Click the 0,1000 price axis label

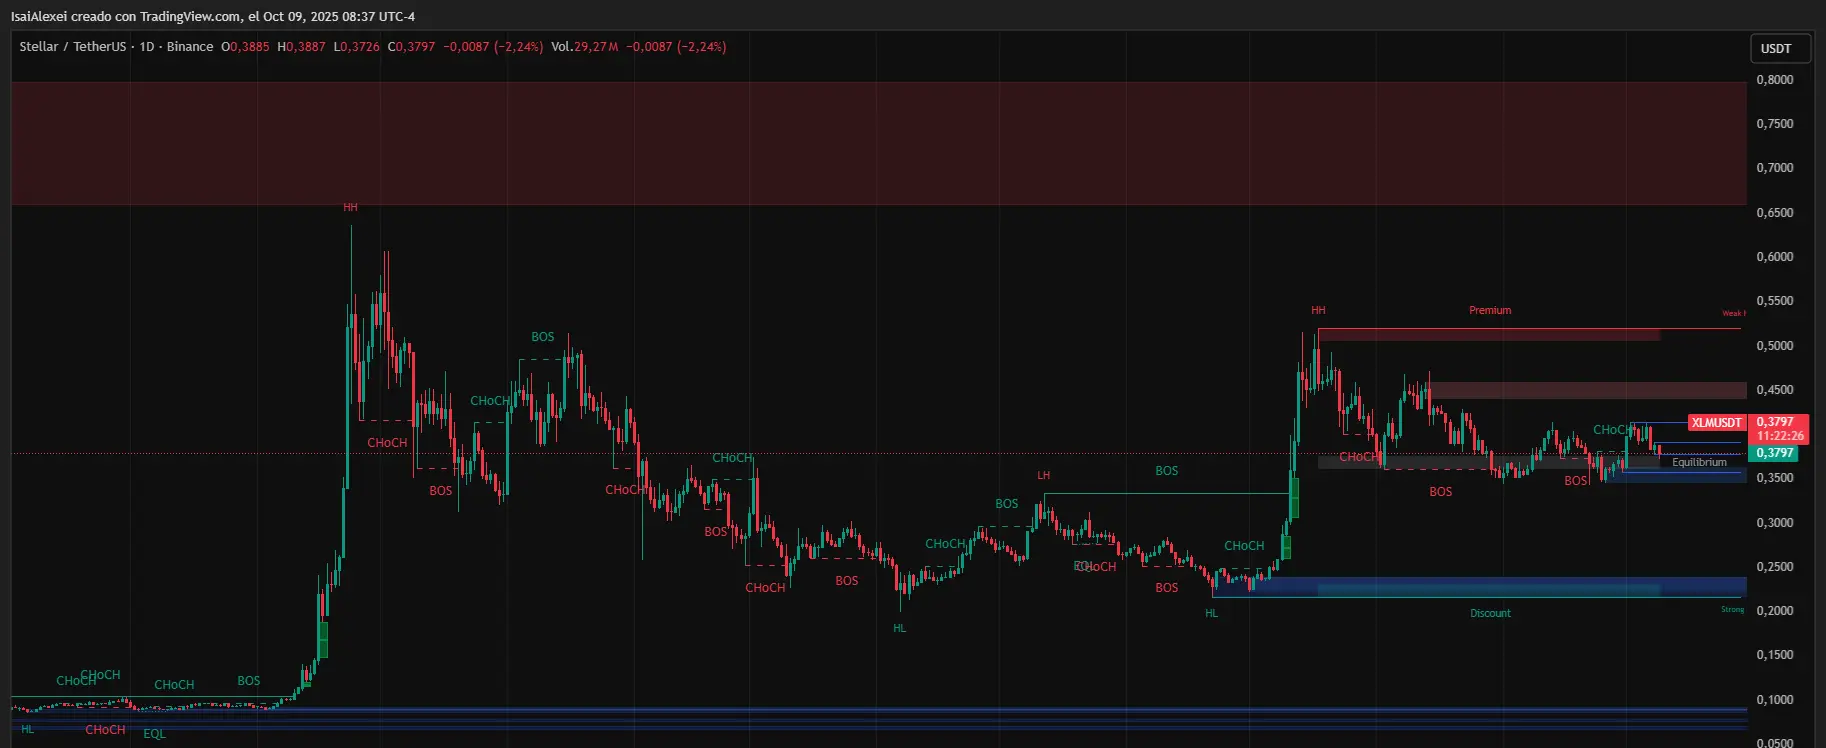1775,700
